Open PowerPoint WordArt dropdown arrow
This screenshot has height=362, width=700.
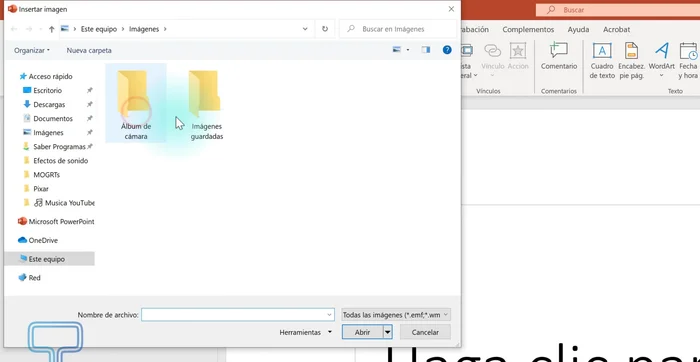(x=662, y=75)
